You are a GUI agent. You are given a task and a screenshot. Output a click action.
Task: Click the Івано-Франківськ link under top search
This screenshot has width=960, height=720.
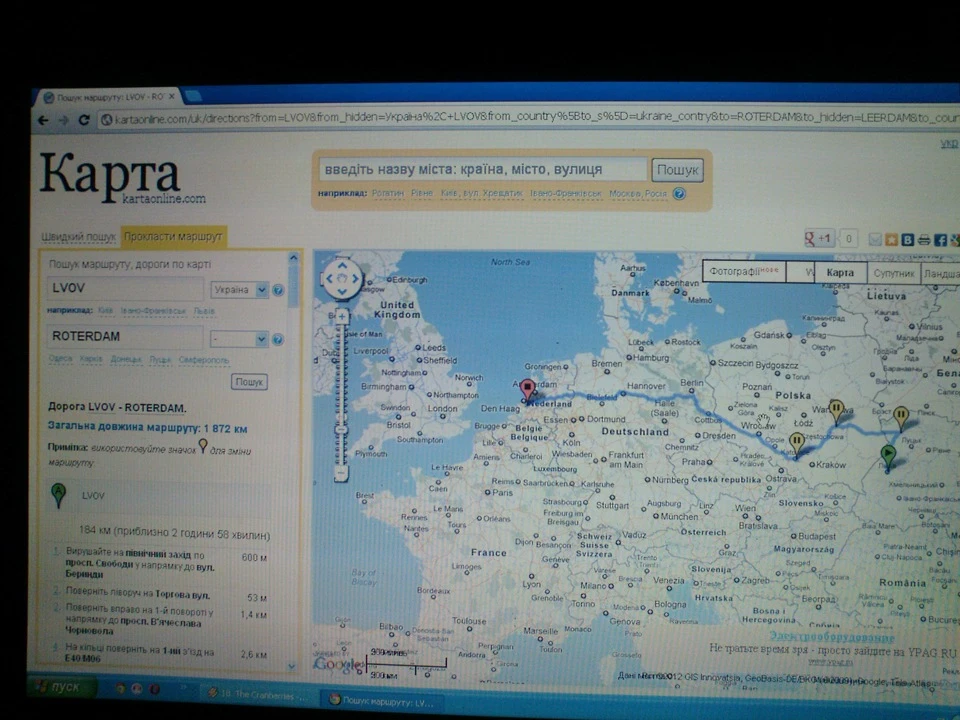[566, 193]
